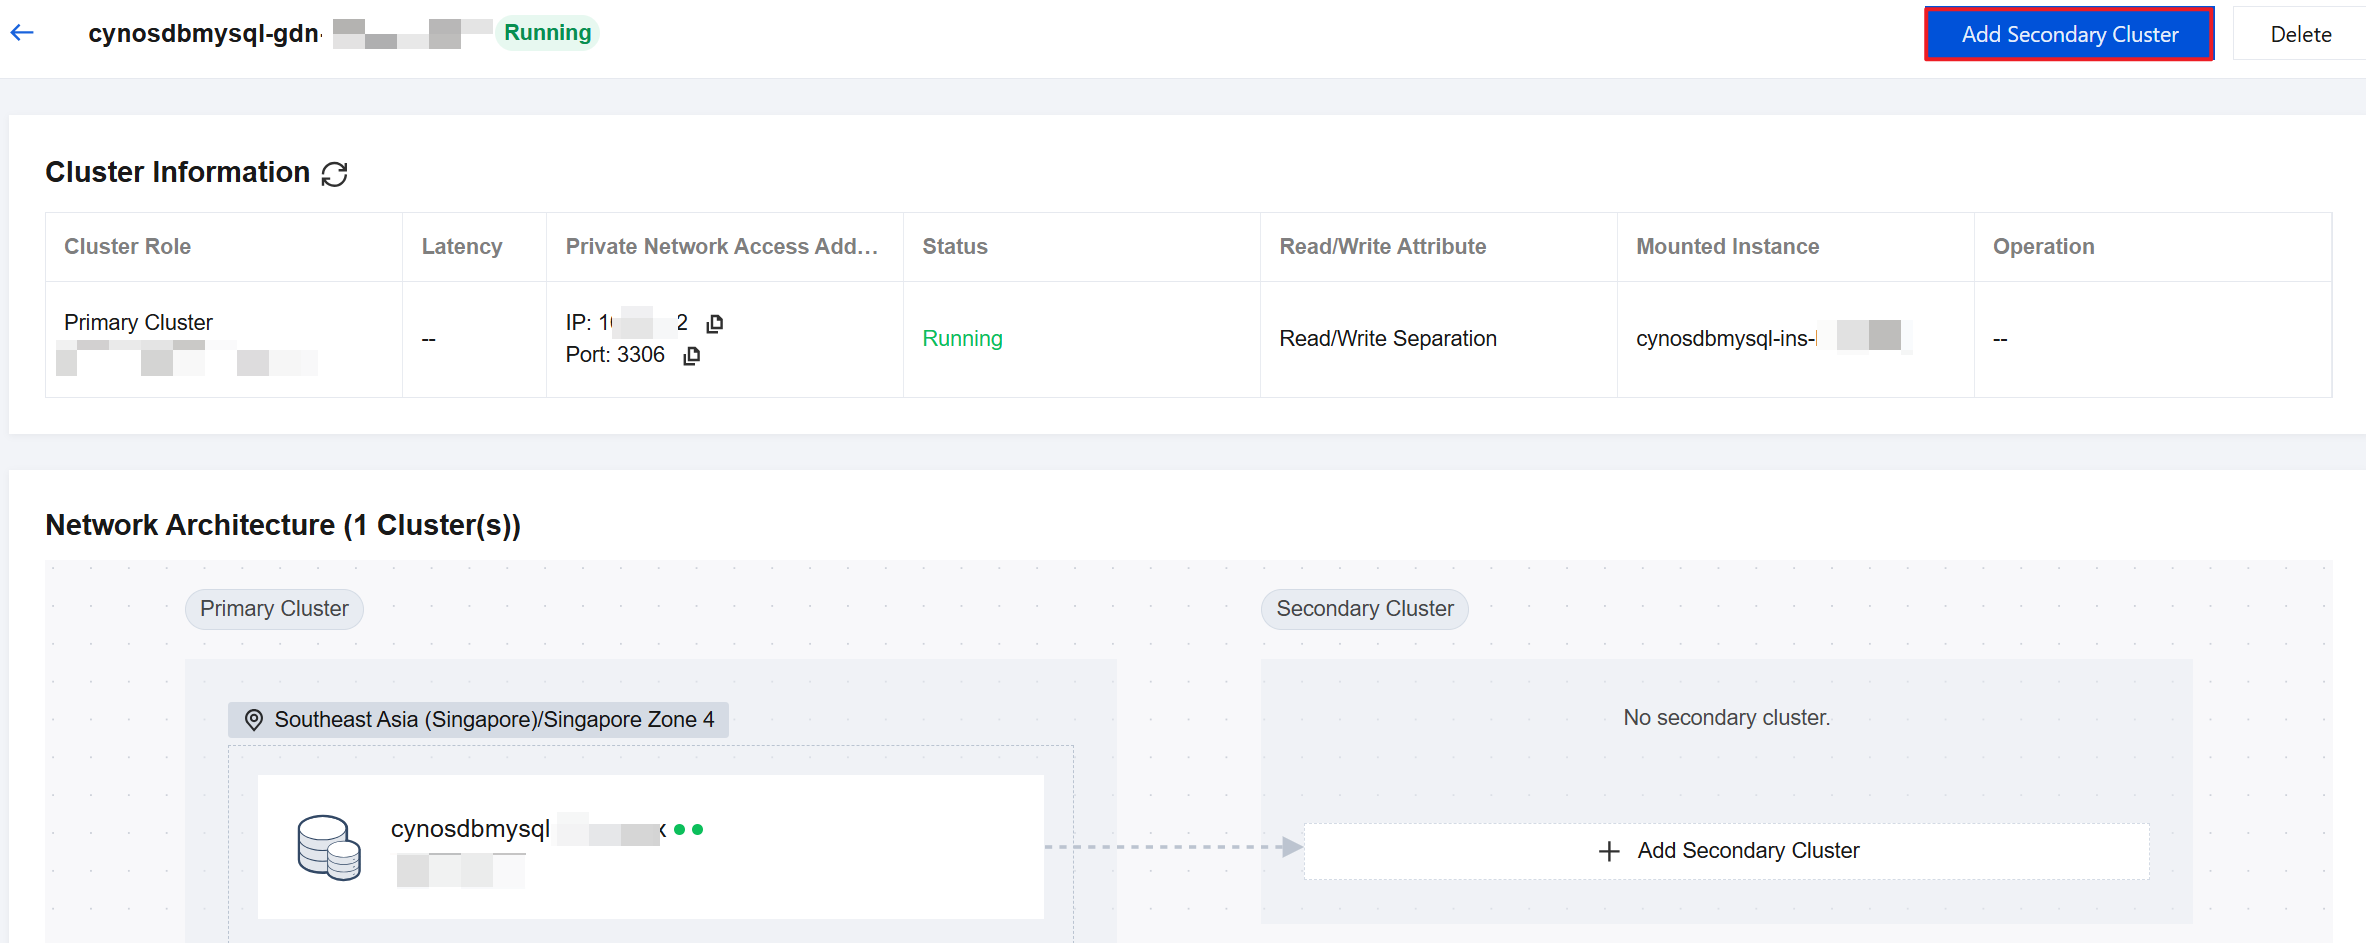Select the Primary Cluster label pill
The image size is (2366, 943).
pyautogui.click(x=274, y=609)
